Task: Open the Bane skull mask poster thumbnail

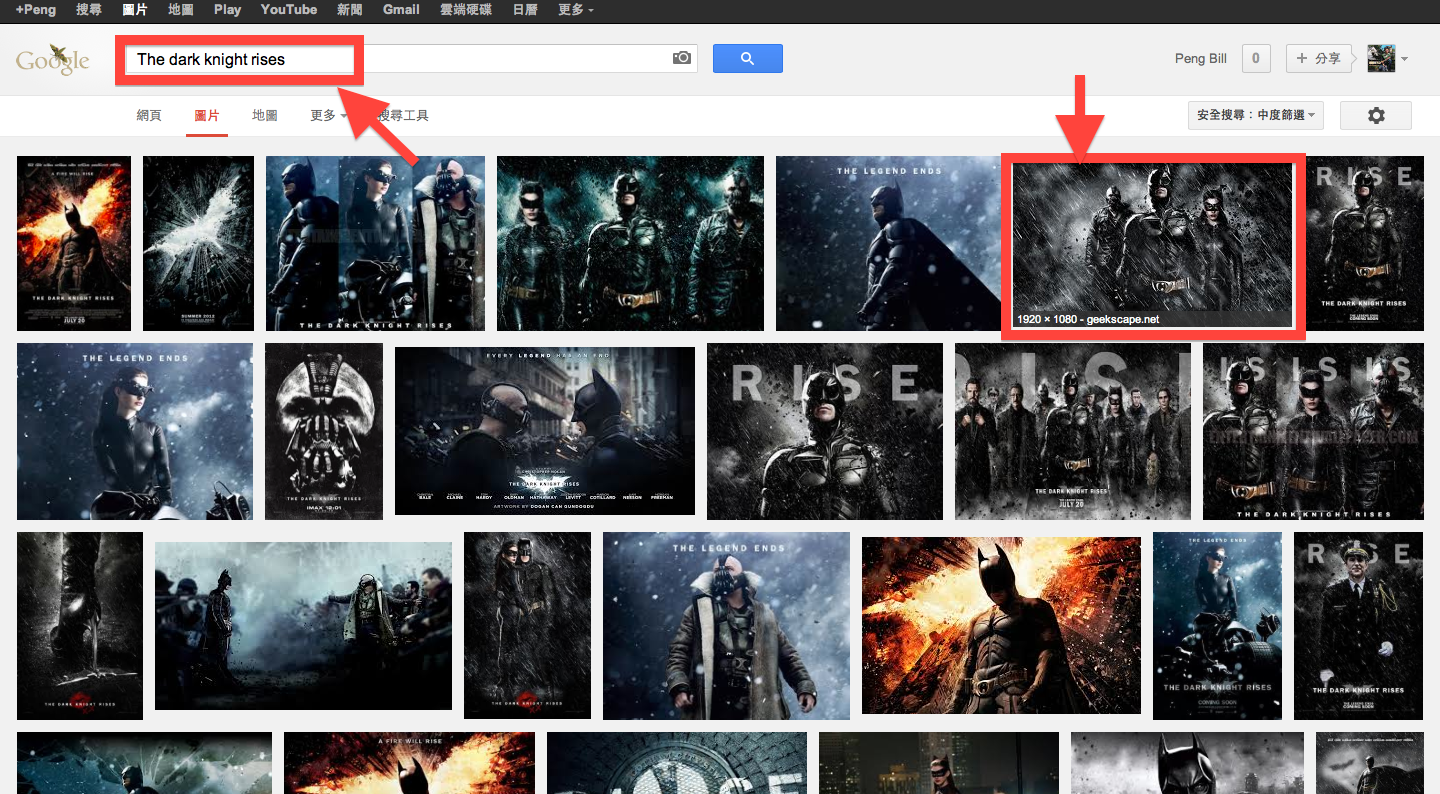Action: point(324,431)
